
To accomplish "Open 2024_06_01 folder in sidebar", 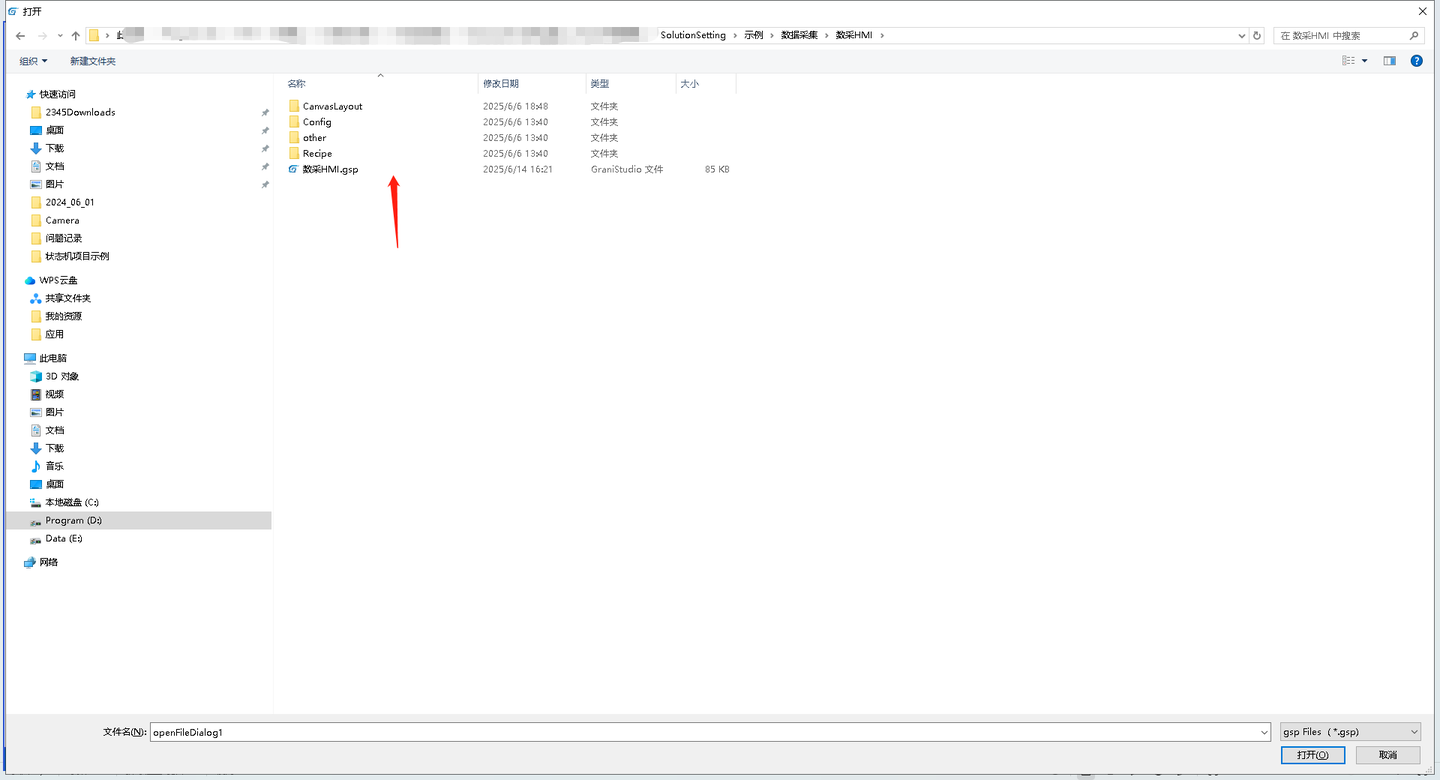I will pos(70,202).
